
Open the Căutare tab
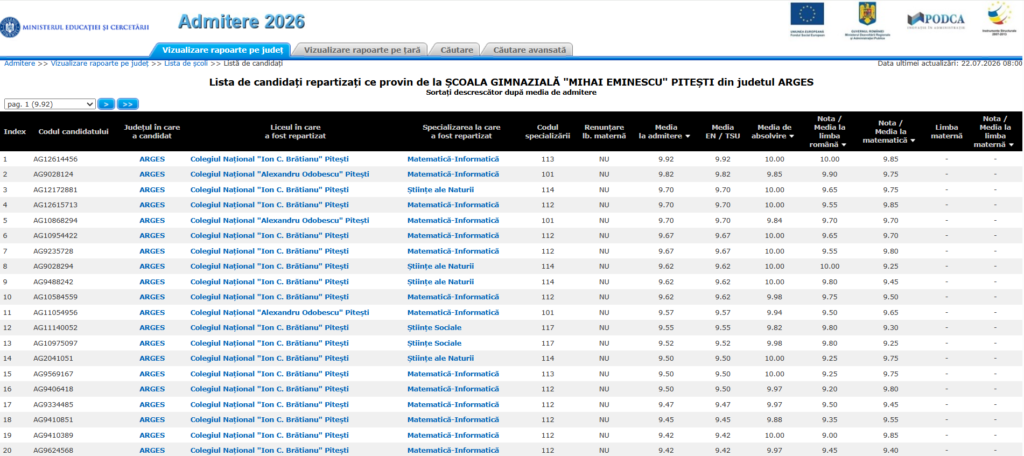point(456,49)
